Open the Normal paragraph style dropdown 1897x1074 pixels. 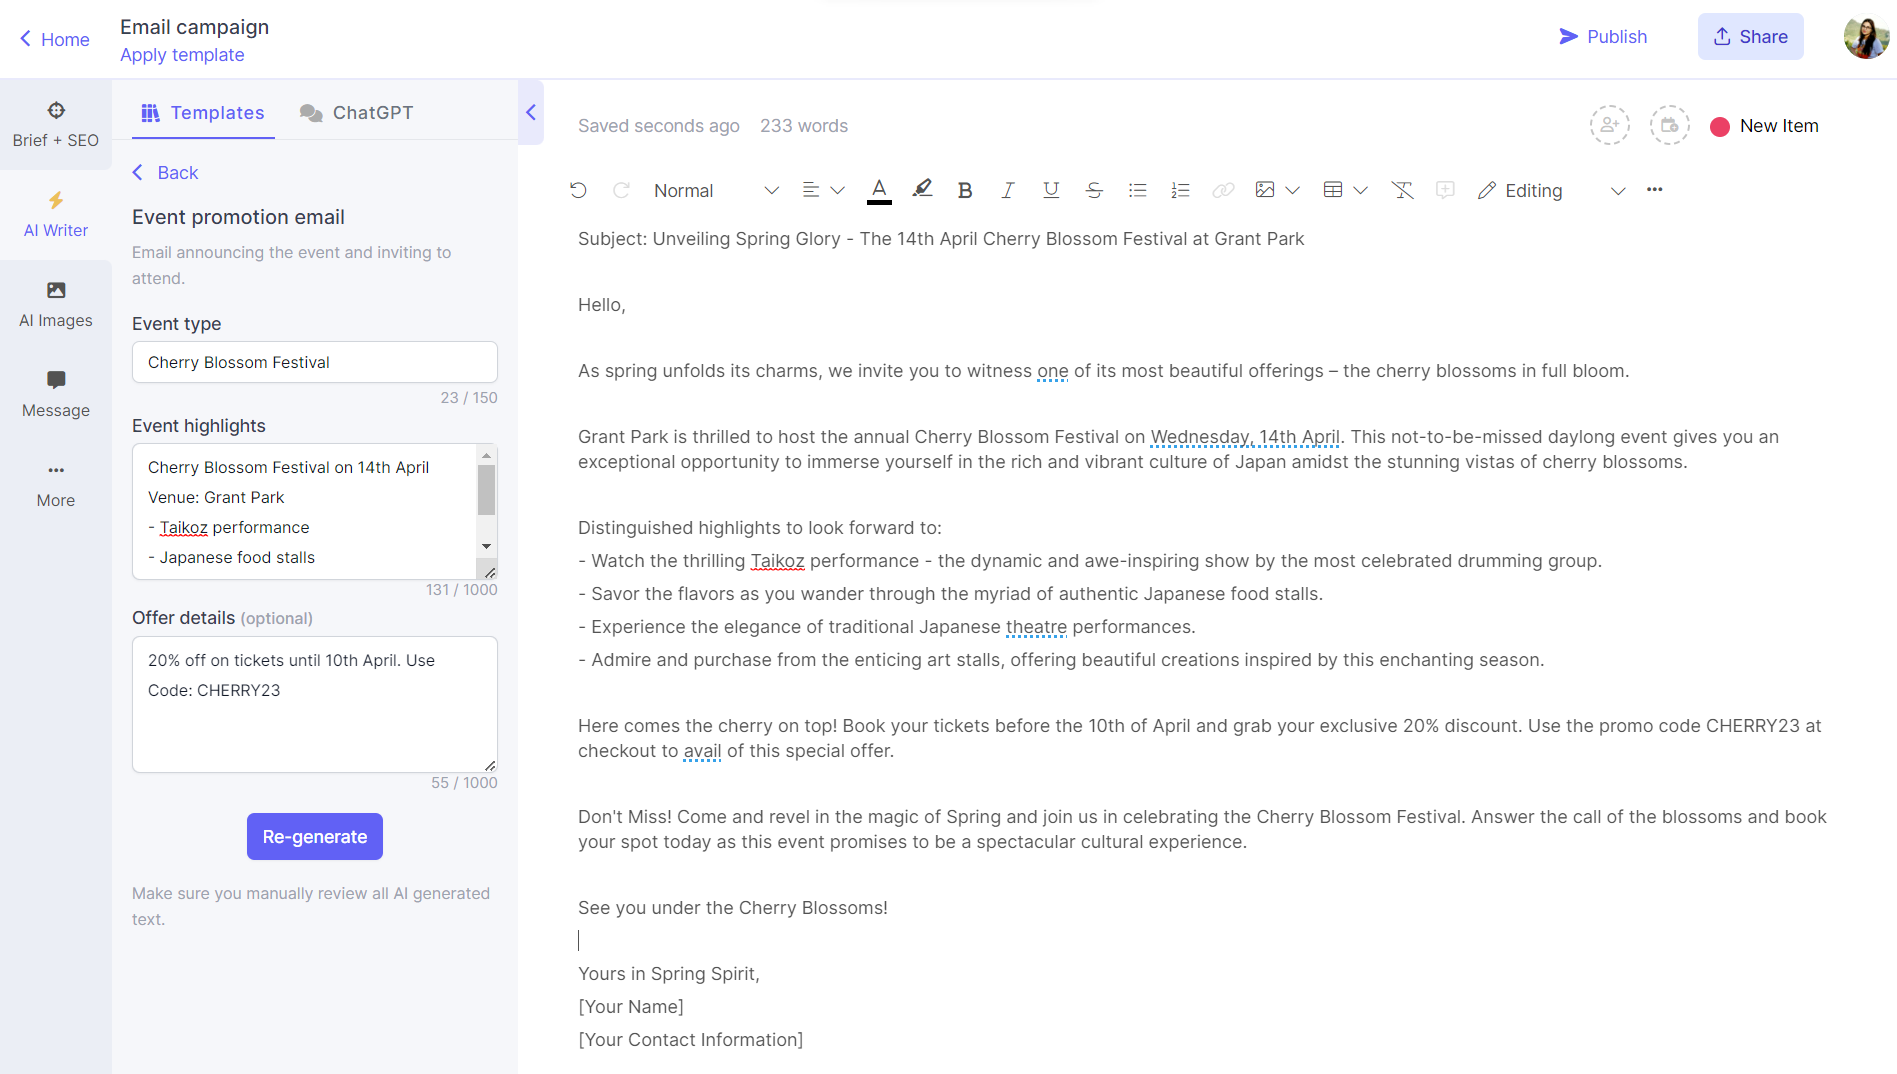click(716, 190)
